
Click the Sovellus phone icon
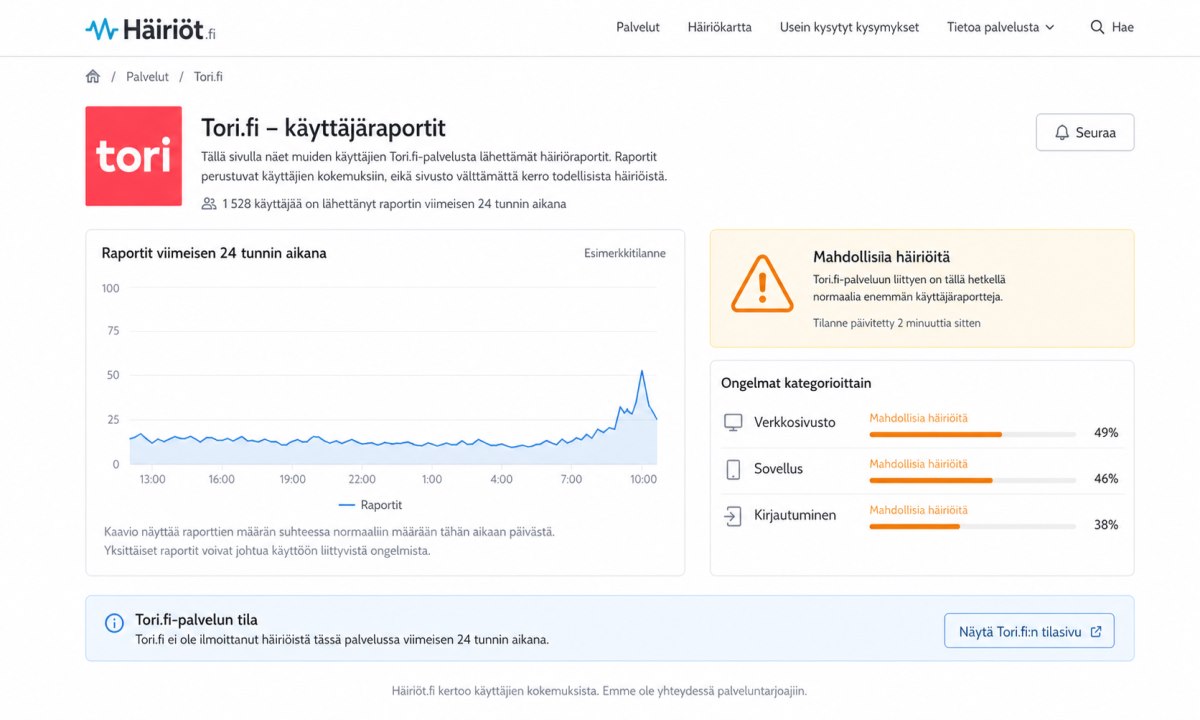(733, 469)
